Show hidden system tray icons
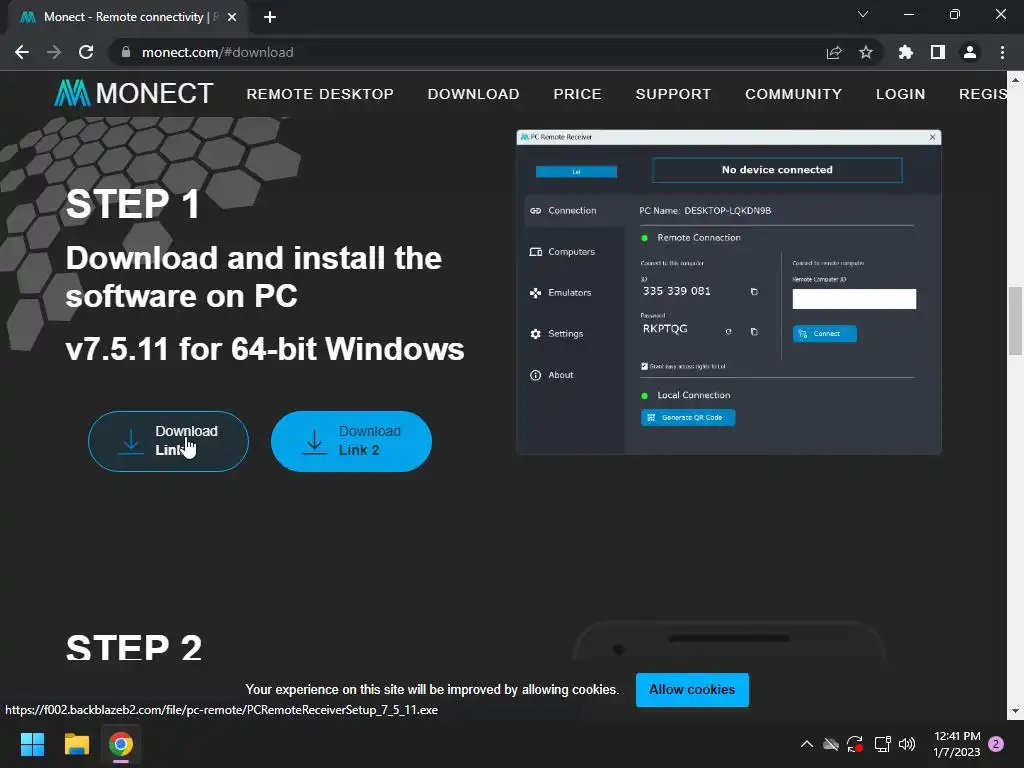1024x768 pixels. [807, 744]
